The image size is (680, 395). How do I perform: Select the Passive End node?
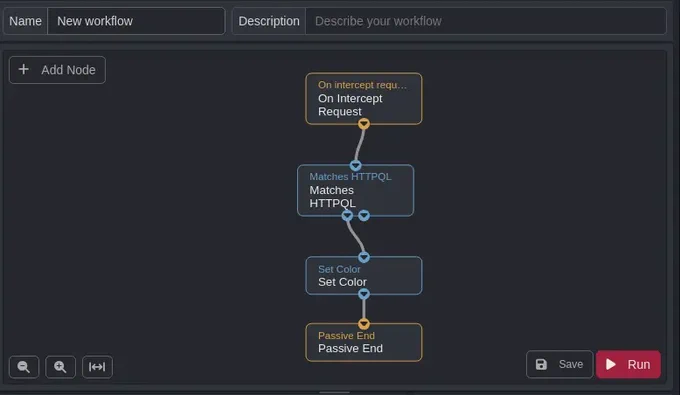tap(363, 342)
